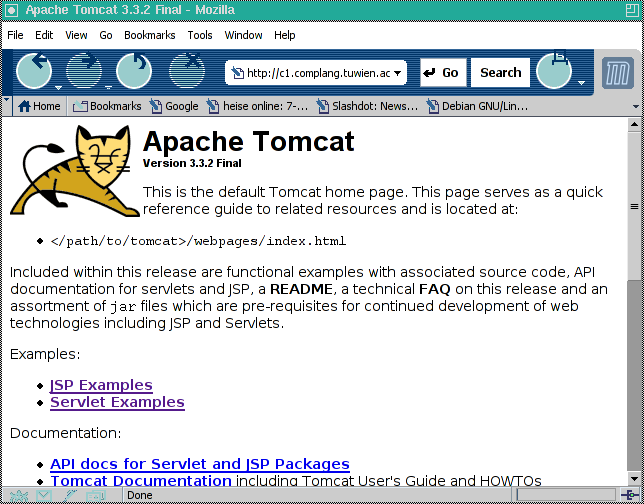Image resolution: width=644 pixels, height=504 pixels.
Task: Open Navigator from the status bar component icon
Action: [x=18, y=496]
